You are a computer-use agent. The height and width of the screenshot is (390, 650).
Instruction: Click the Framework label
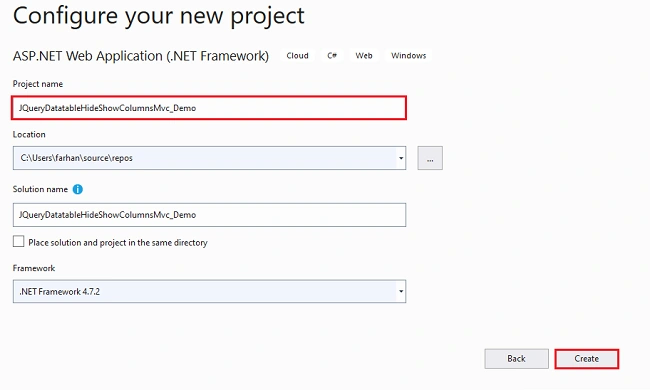point(34,268)
